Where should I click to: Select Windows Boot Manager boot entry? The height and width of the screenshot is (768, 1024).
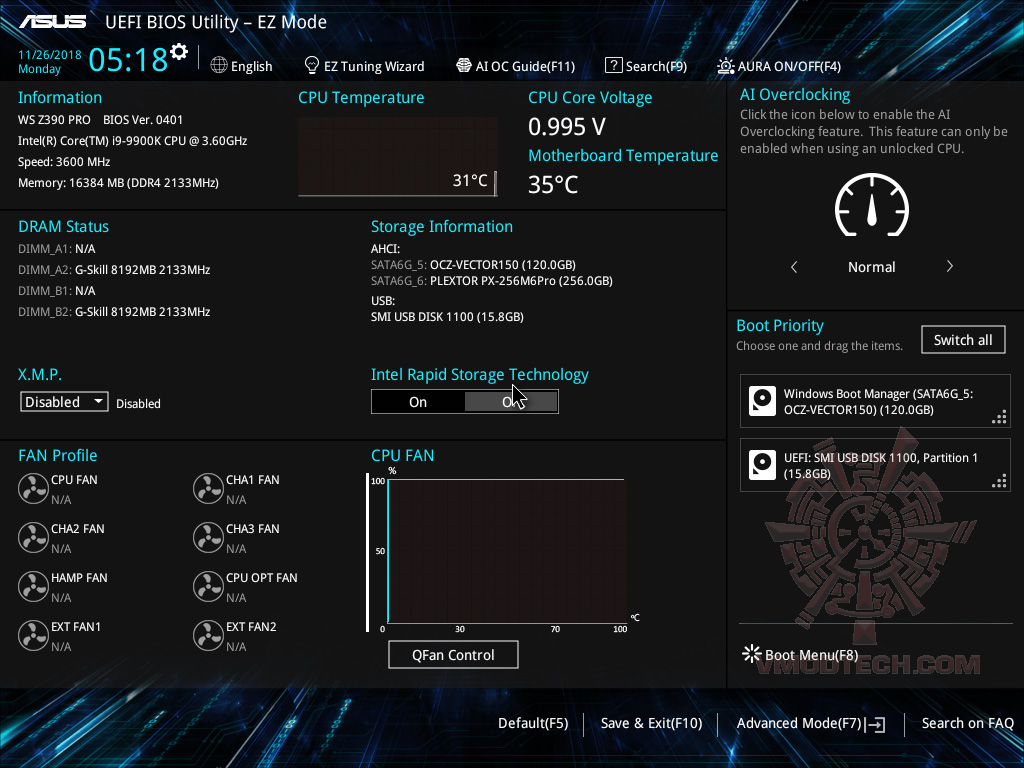tap(875, 401)
